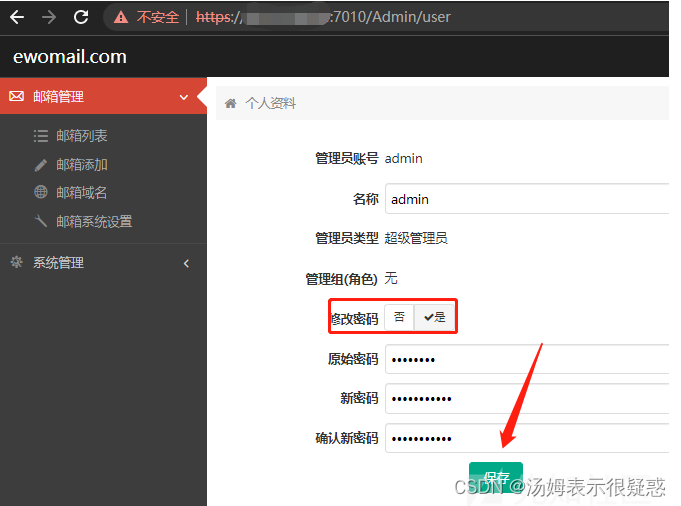Click the gear icon beside 系统管理
Screen dimensions: 681x506
coord(16,262)
